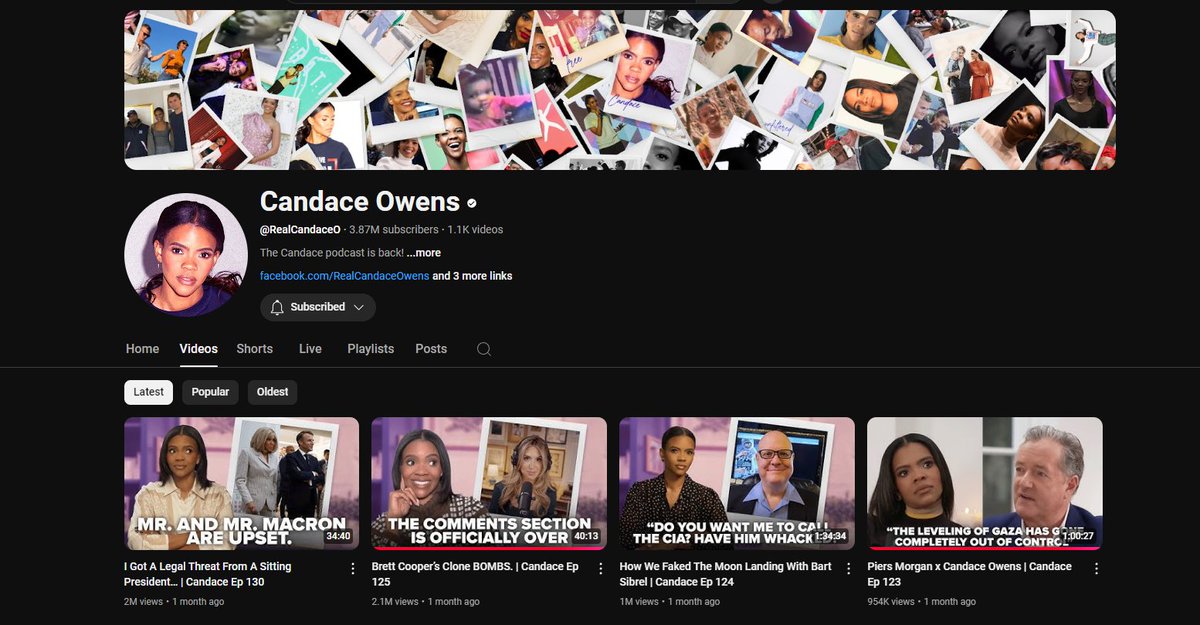Screen dimensions: 1200x625
Task: Open the Home tab
Action: (142, 349)
